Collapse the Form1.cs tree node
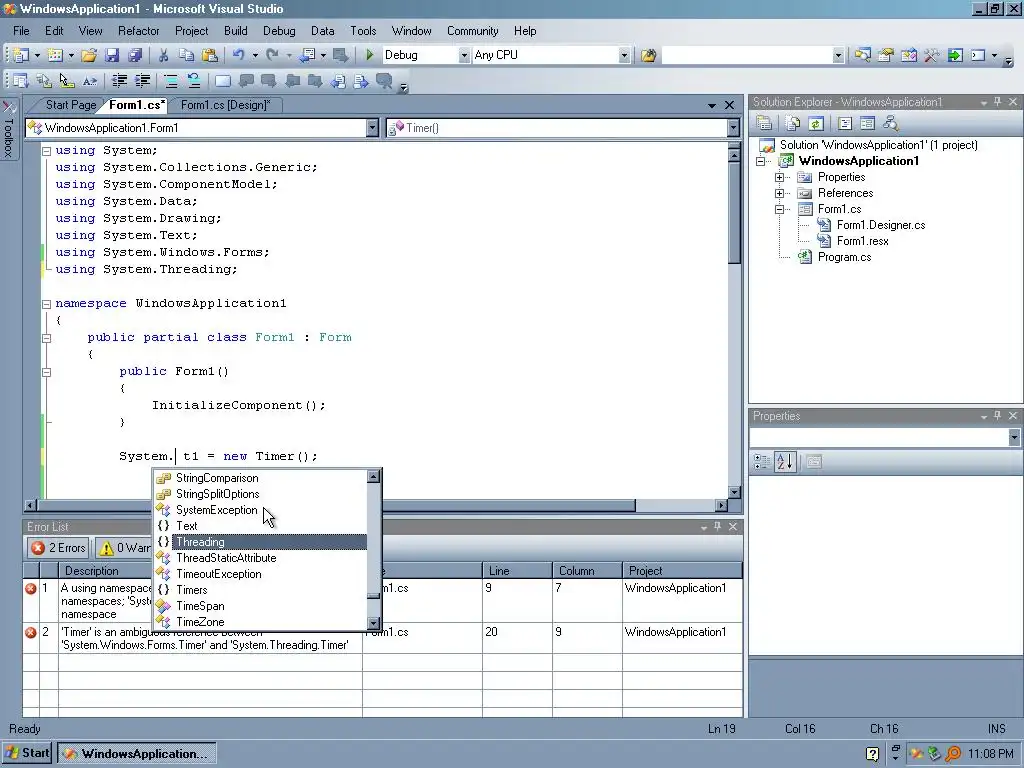 pos(779,210)
